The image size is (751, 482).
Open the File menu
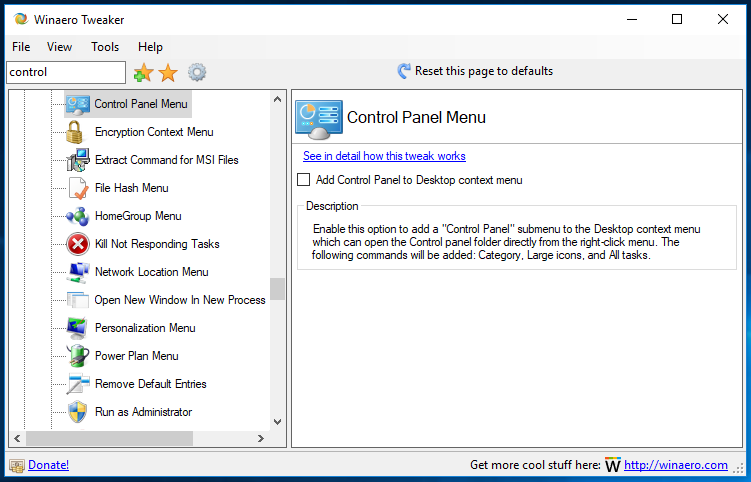pyautogui.click(x=21, y=47)
